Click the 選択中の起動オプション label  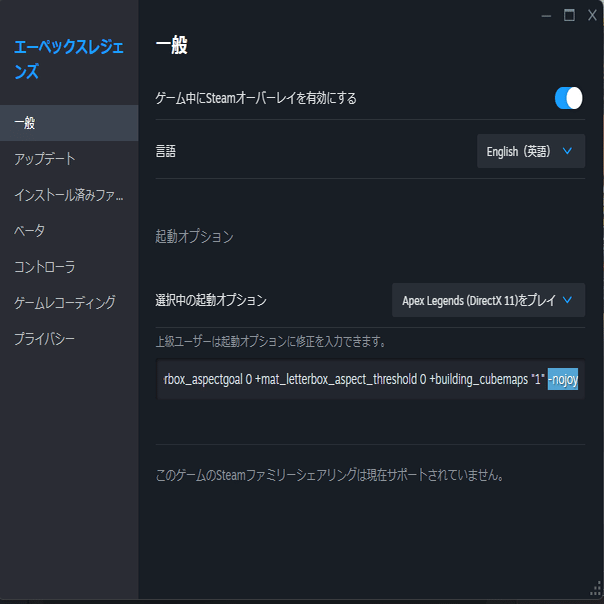tap(211, 300)
